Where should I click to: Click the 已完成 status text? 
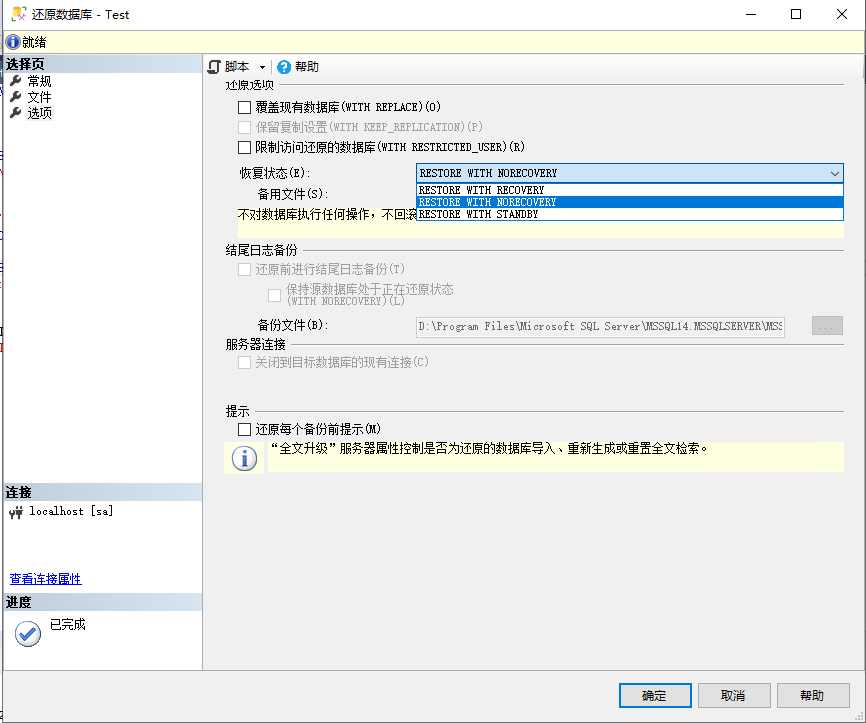tap(67, 625)
